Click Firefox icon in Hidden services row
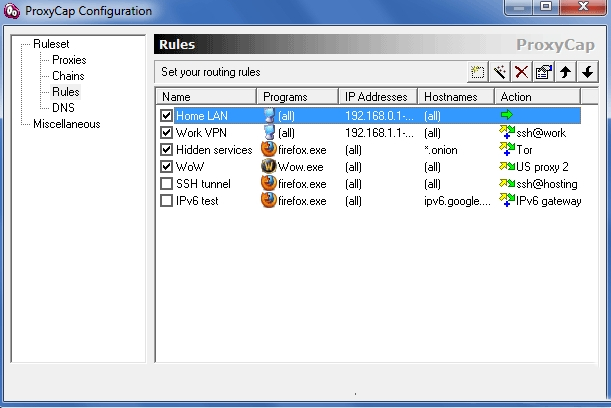This screenshot has height=408, width=611. pos(268,150)
